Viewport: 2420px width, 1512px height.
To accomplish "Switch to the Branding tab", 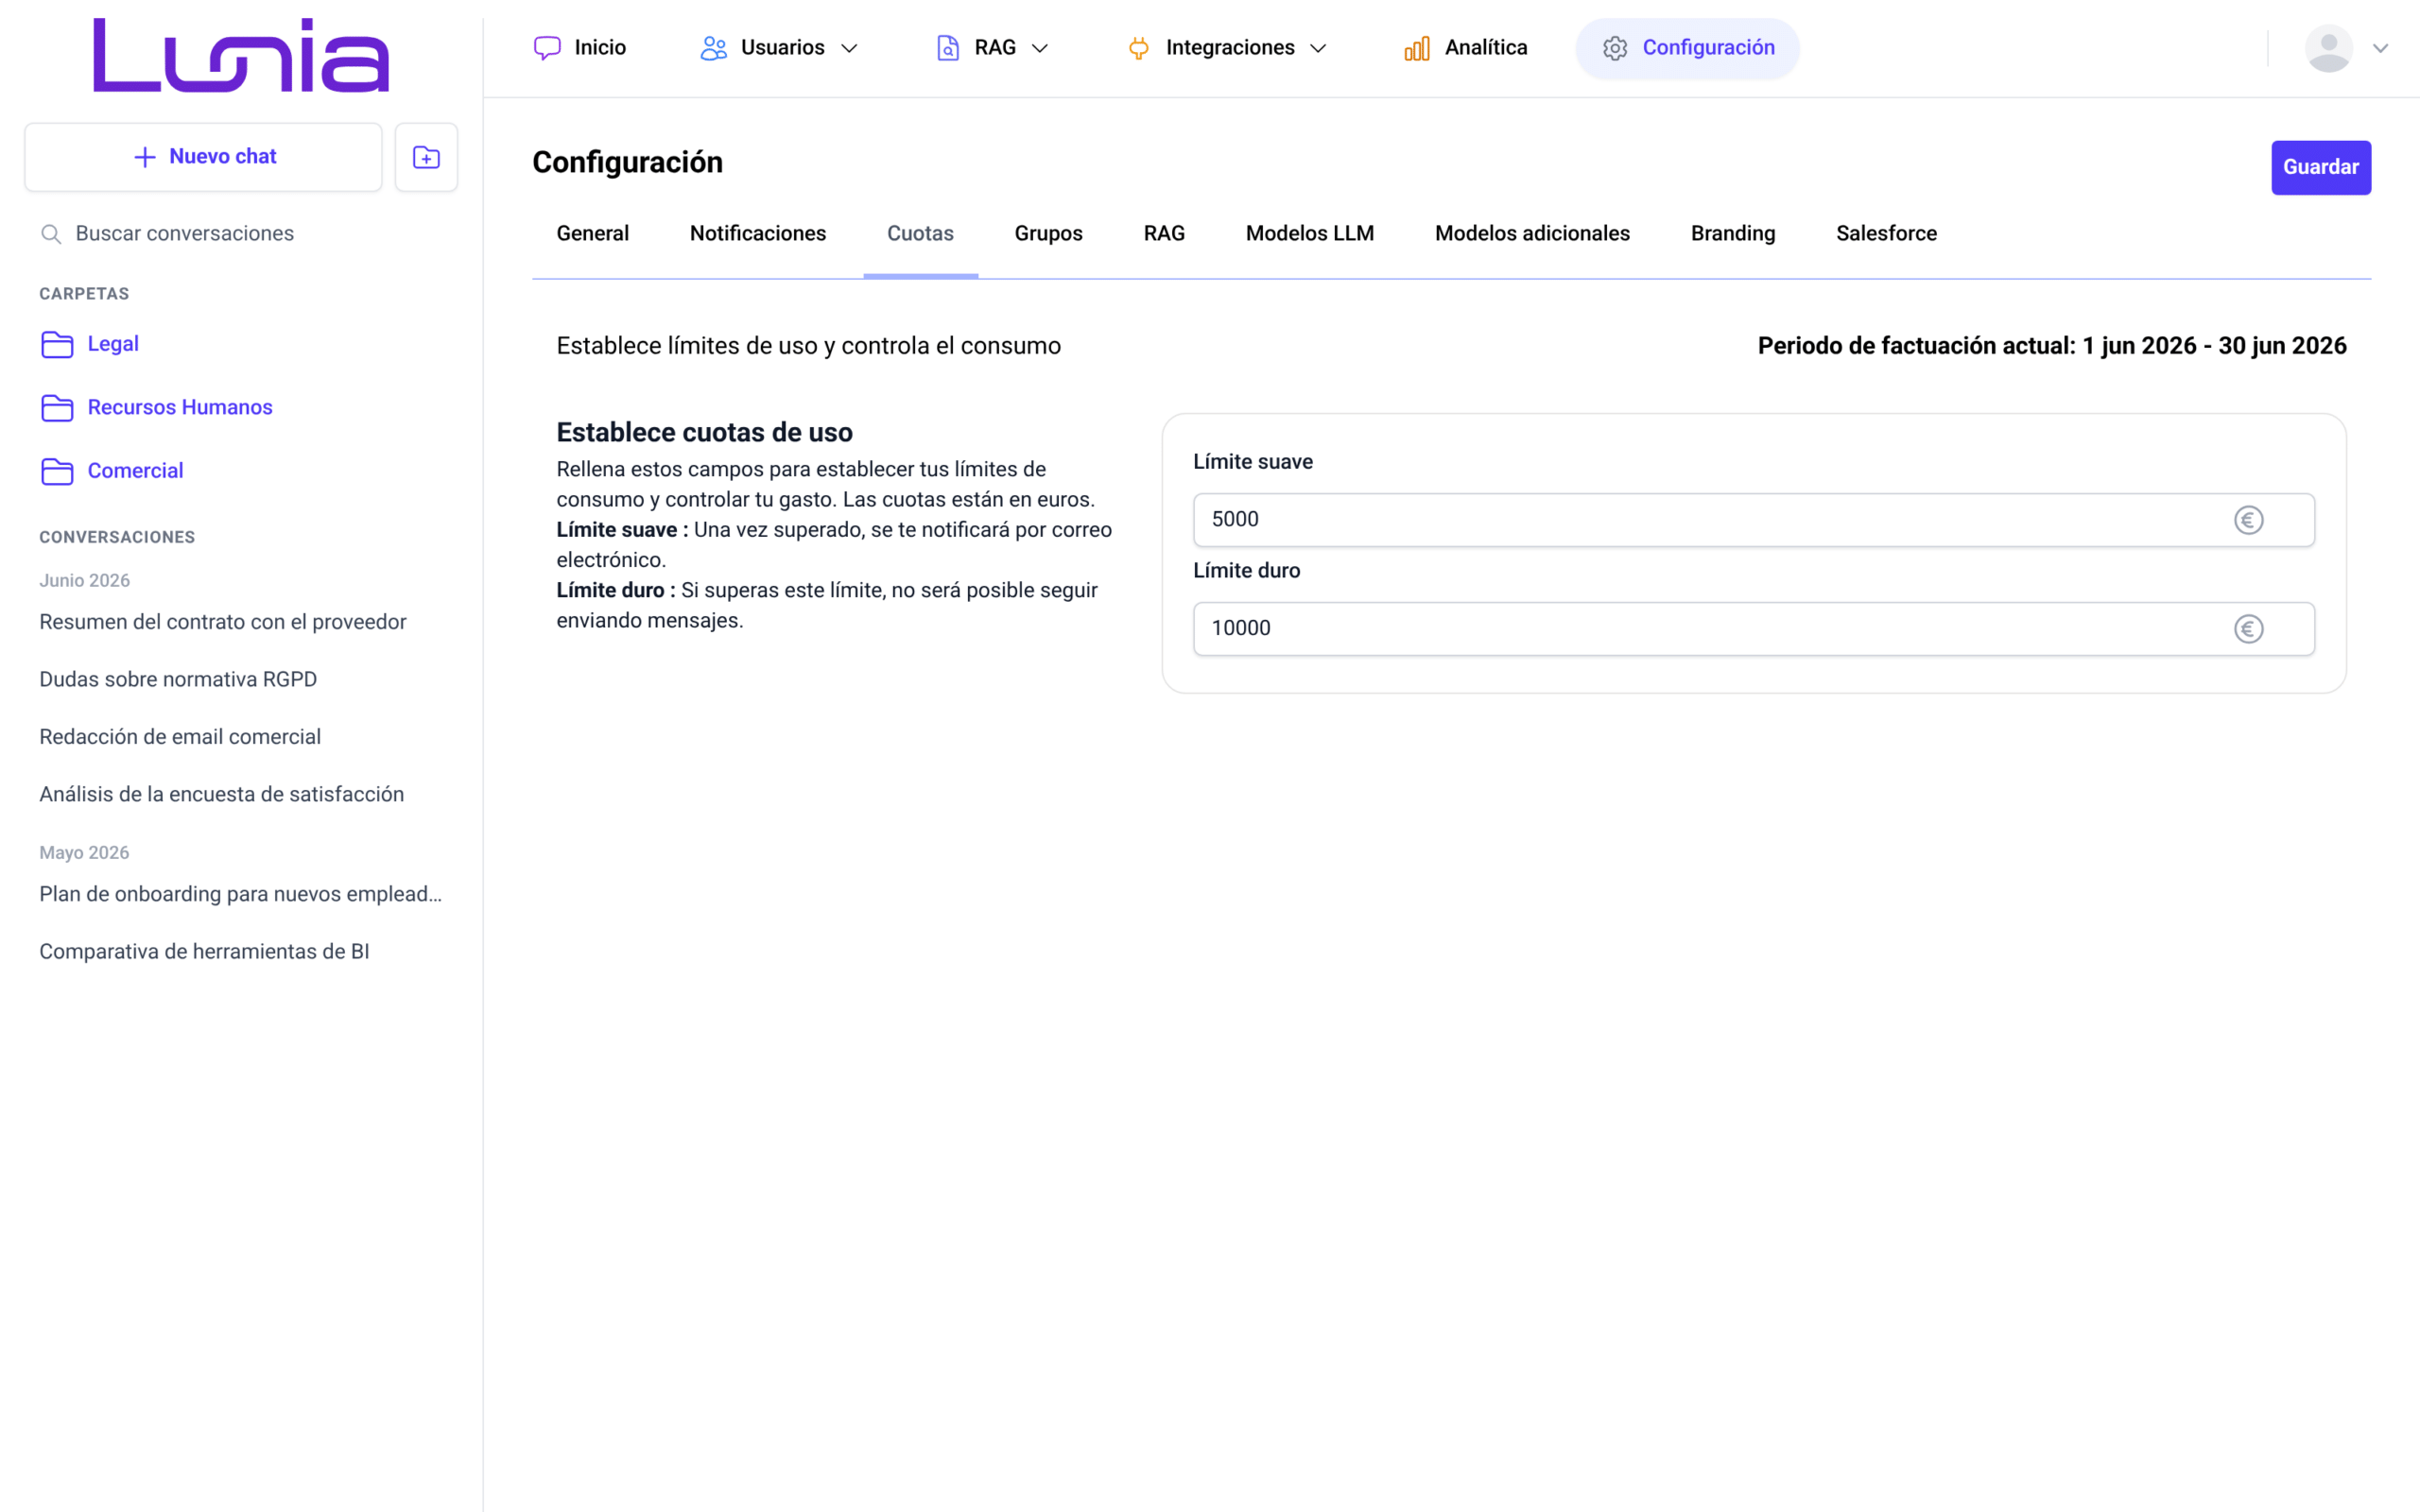I will 1732,233.
